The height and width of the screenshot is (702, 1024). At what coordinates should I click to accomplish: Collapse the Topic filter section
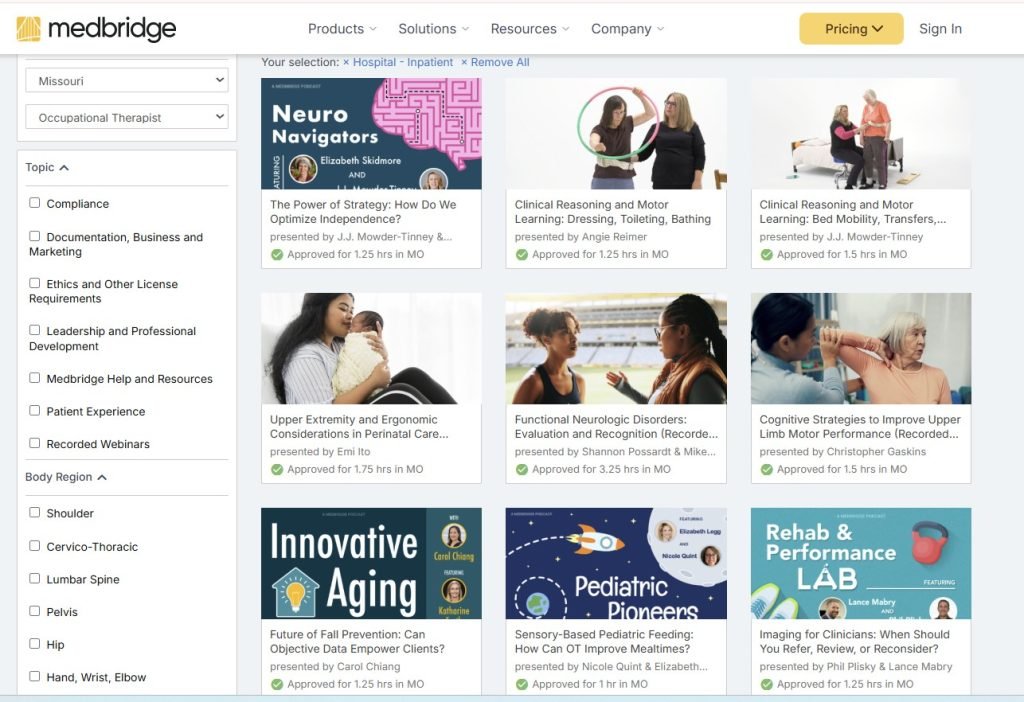(47, 167)
